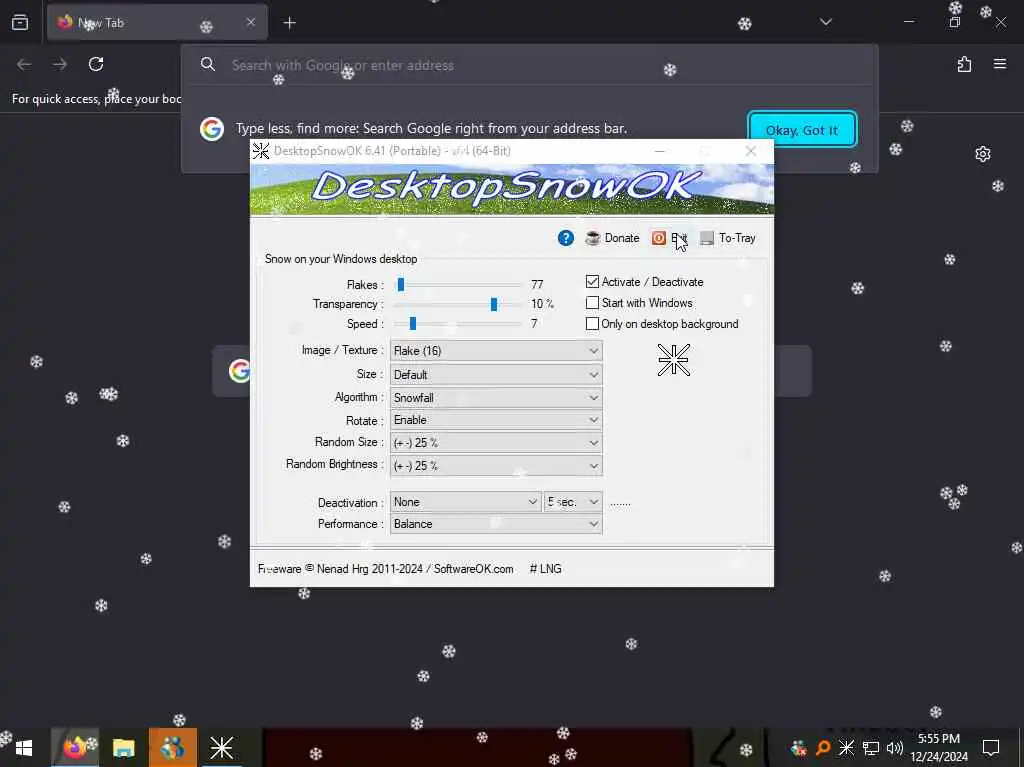This screenshot has height=767, width=1024.
Task: Open the Rotate dropdown showing Enable
Action: point(496,420)
